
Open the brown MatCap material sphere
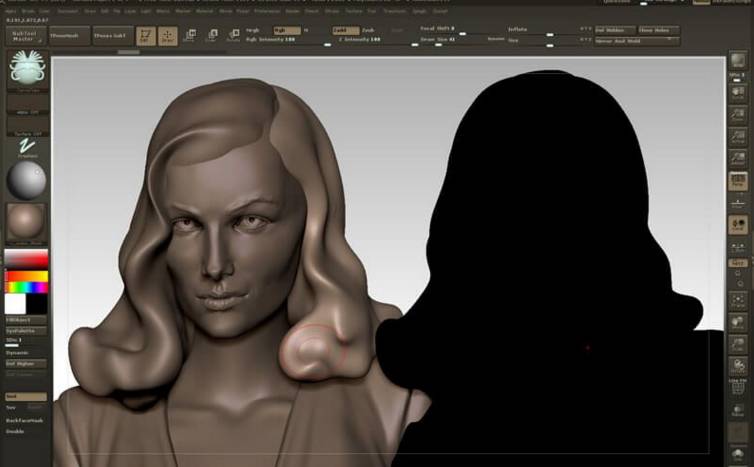pos(26,223)
